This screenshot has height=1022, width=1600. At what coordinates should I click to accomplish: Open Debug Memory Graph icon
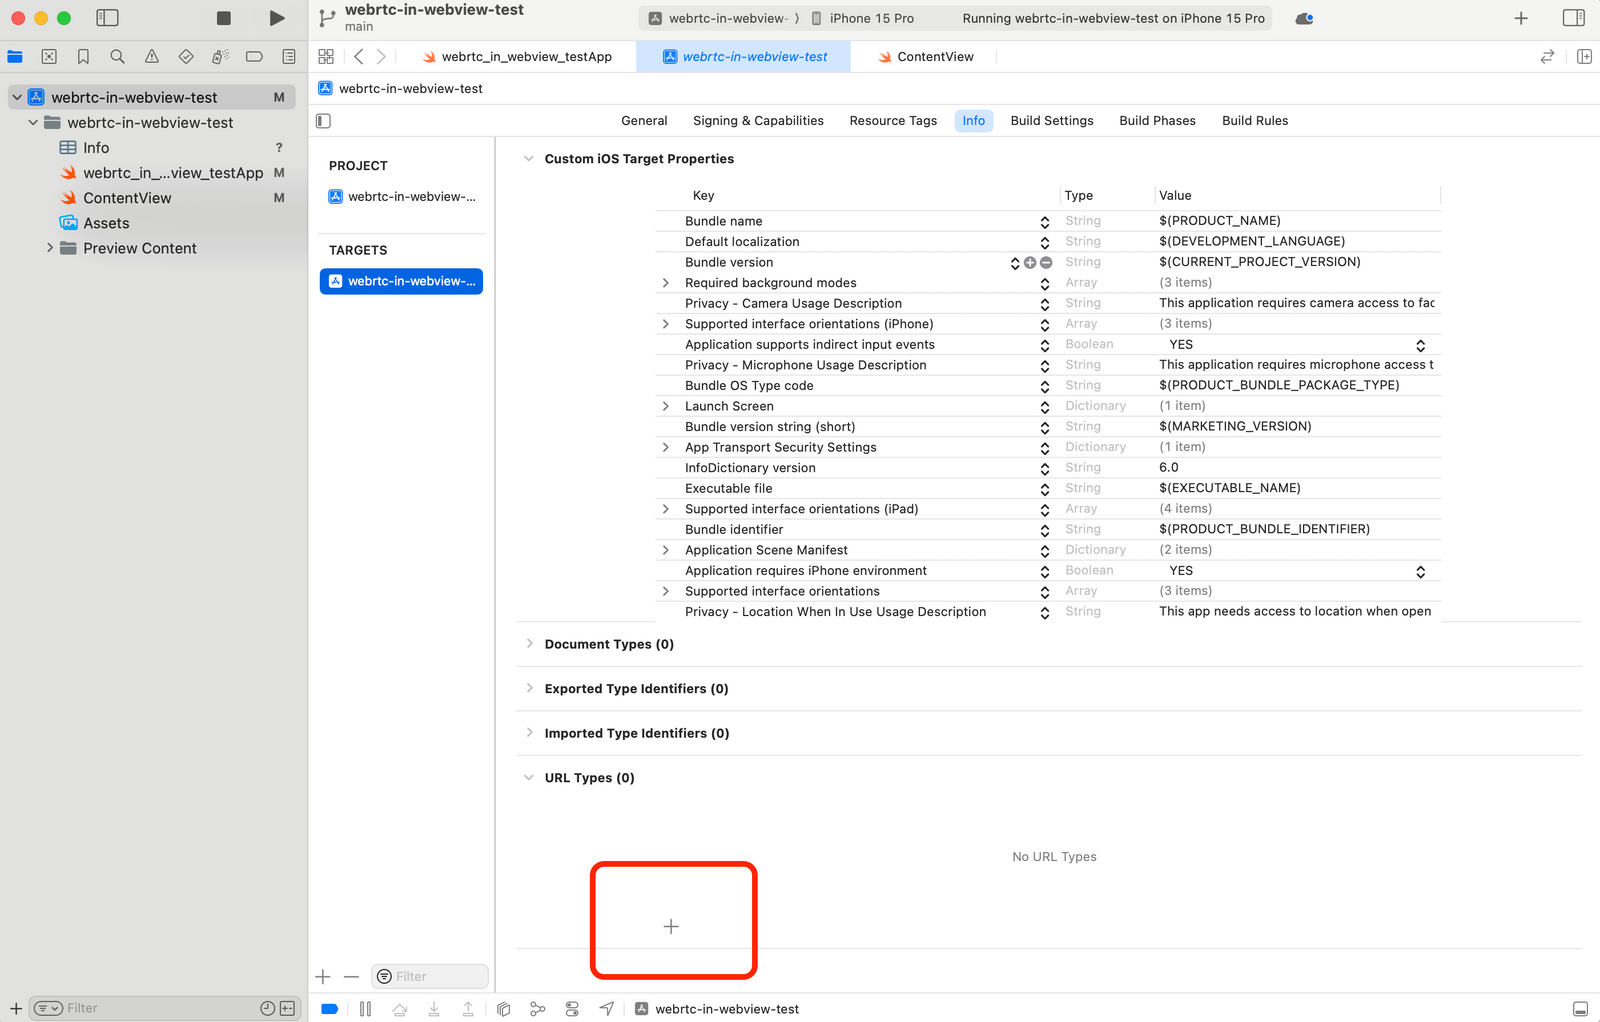pos(538,1009)
